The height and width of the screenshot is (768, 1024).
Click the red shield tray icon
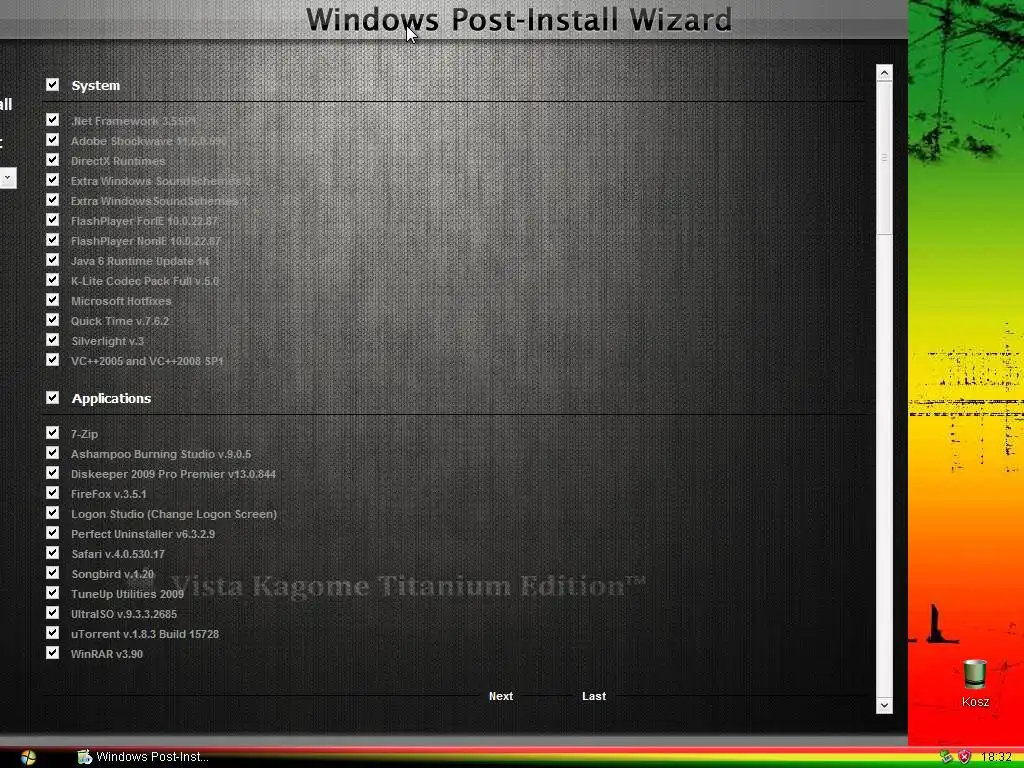coord(964,757)
